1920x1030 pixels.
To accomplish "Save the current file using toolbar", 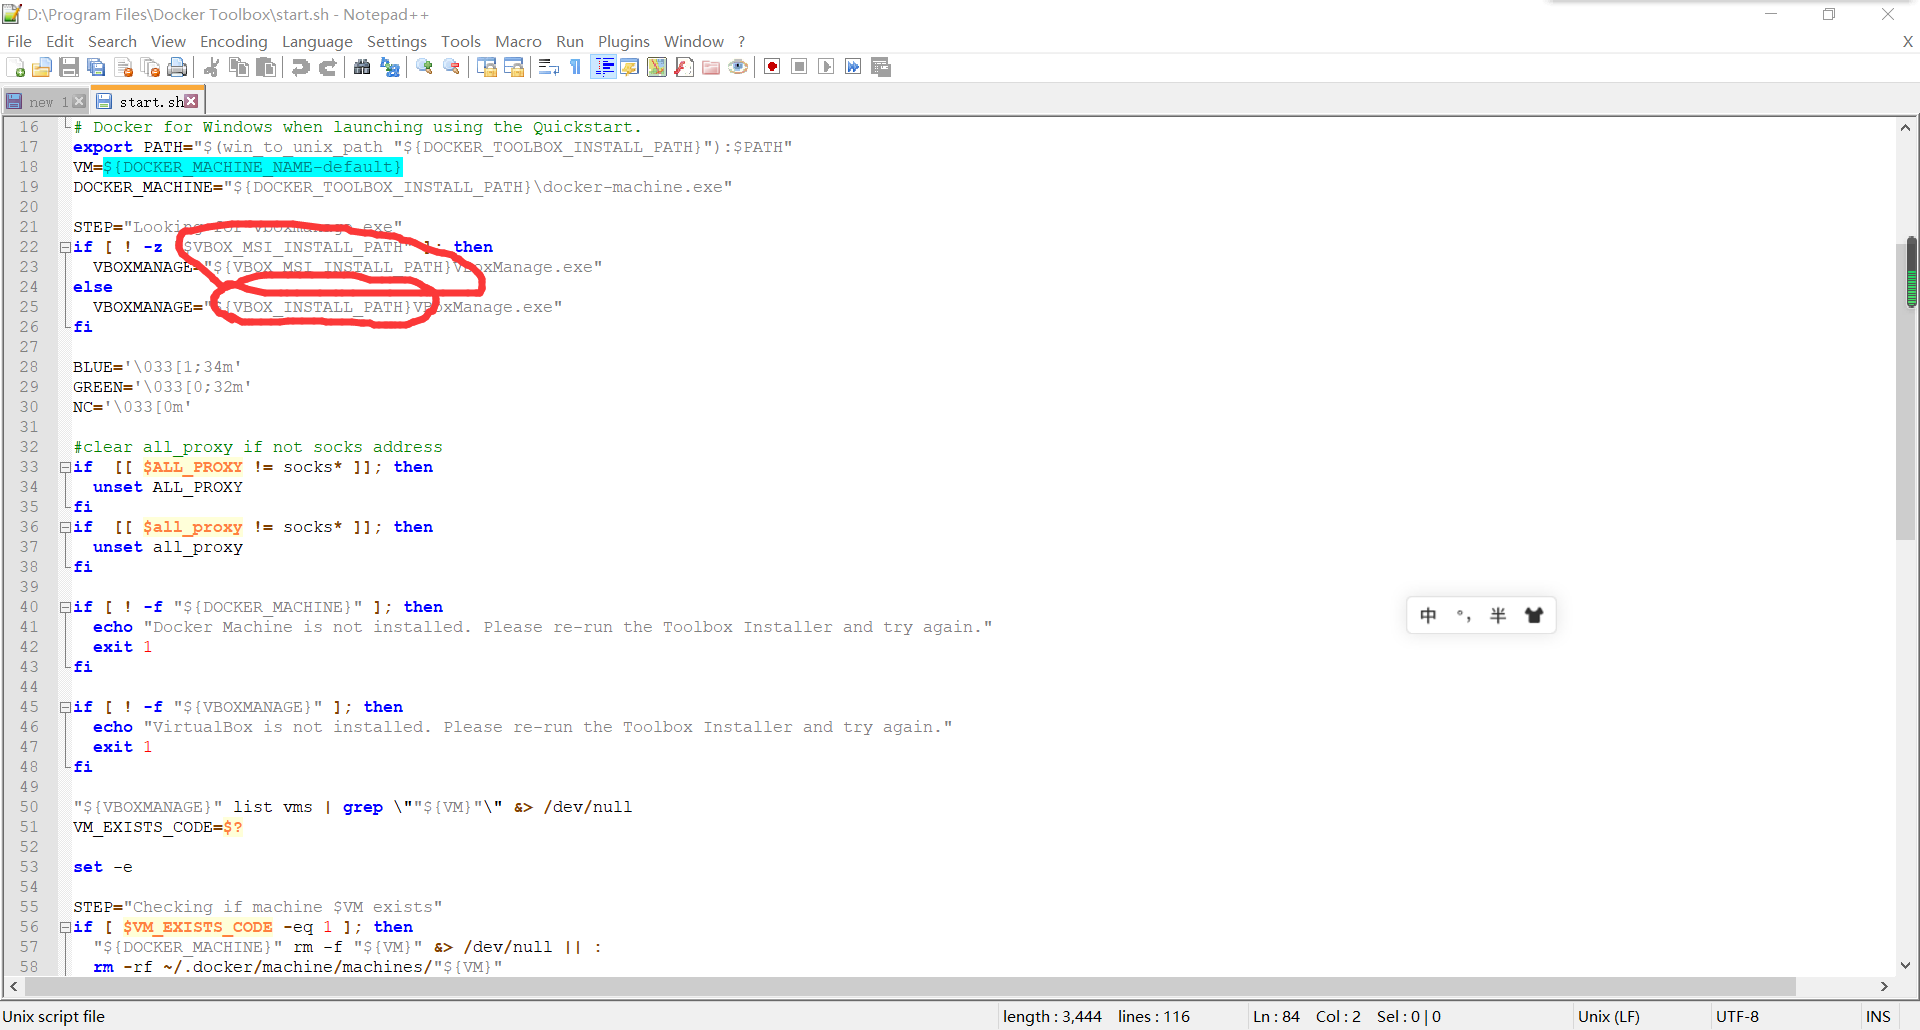I will point(69,67).
